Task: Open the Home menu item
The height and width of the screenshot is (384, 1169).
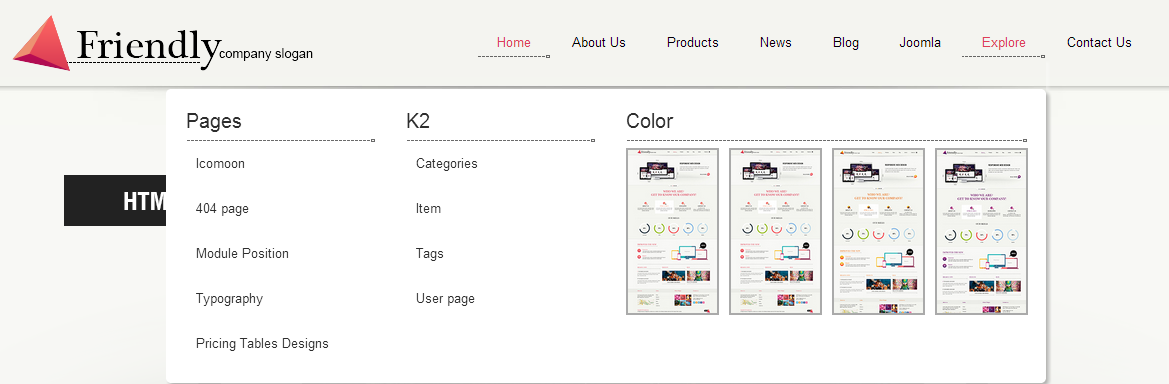Action: click(514, 43)
